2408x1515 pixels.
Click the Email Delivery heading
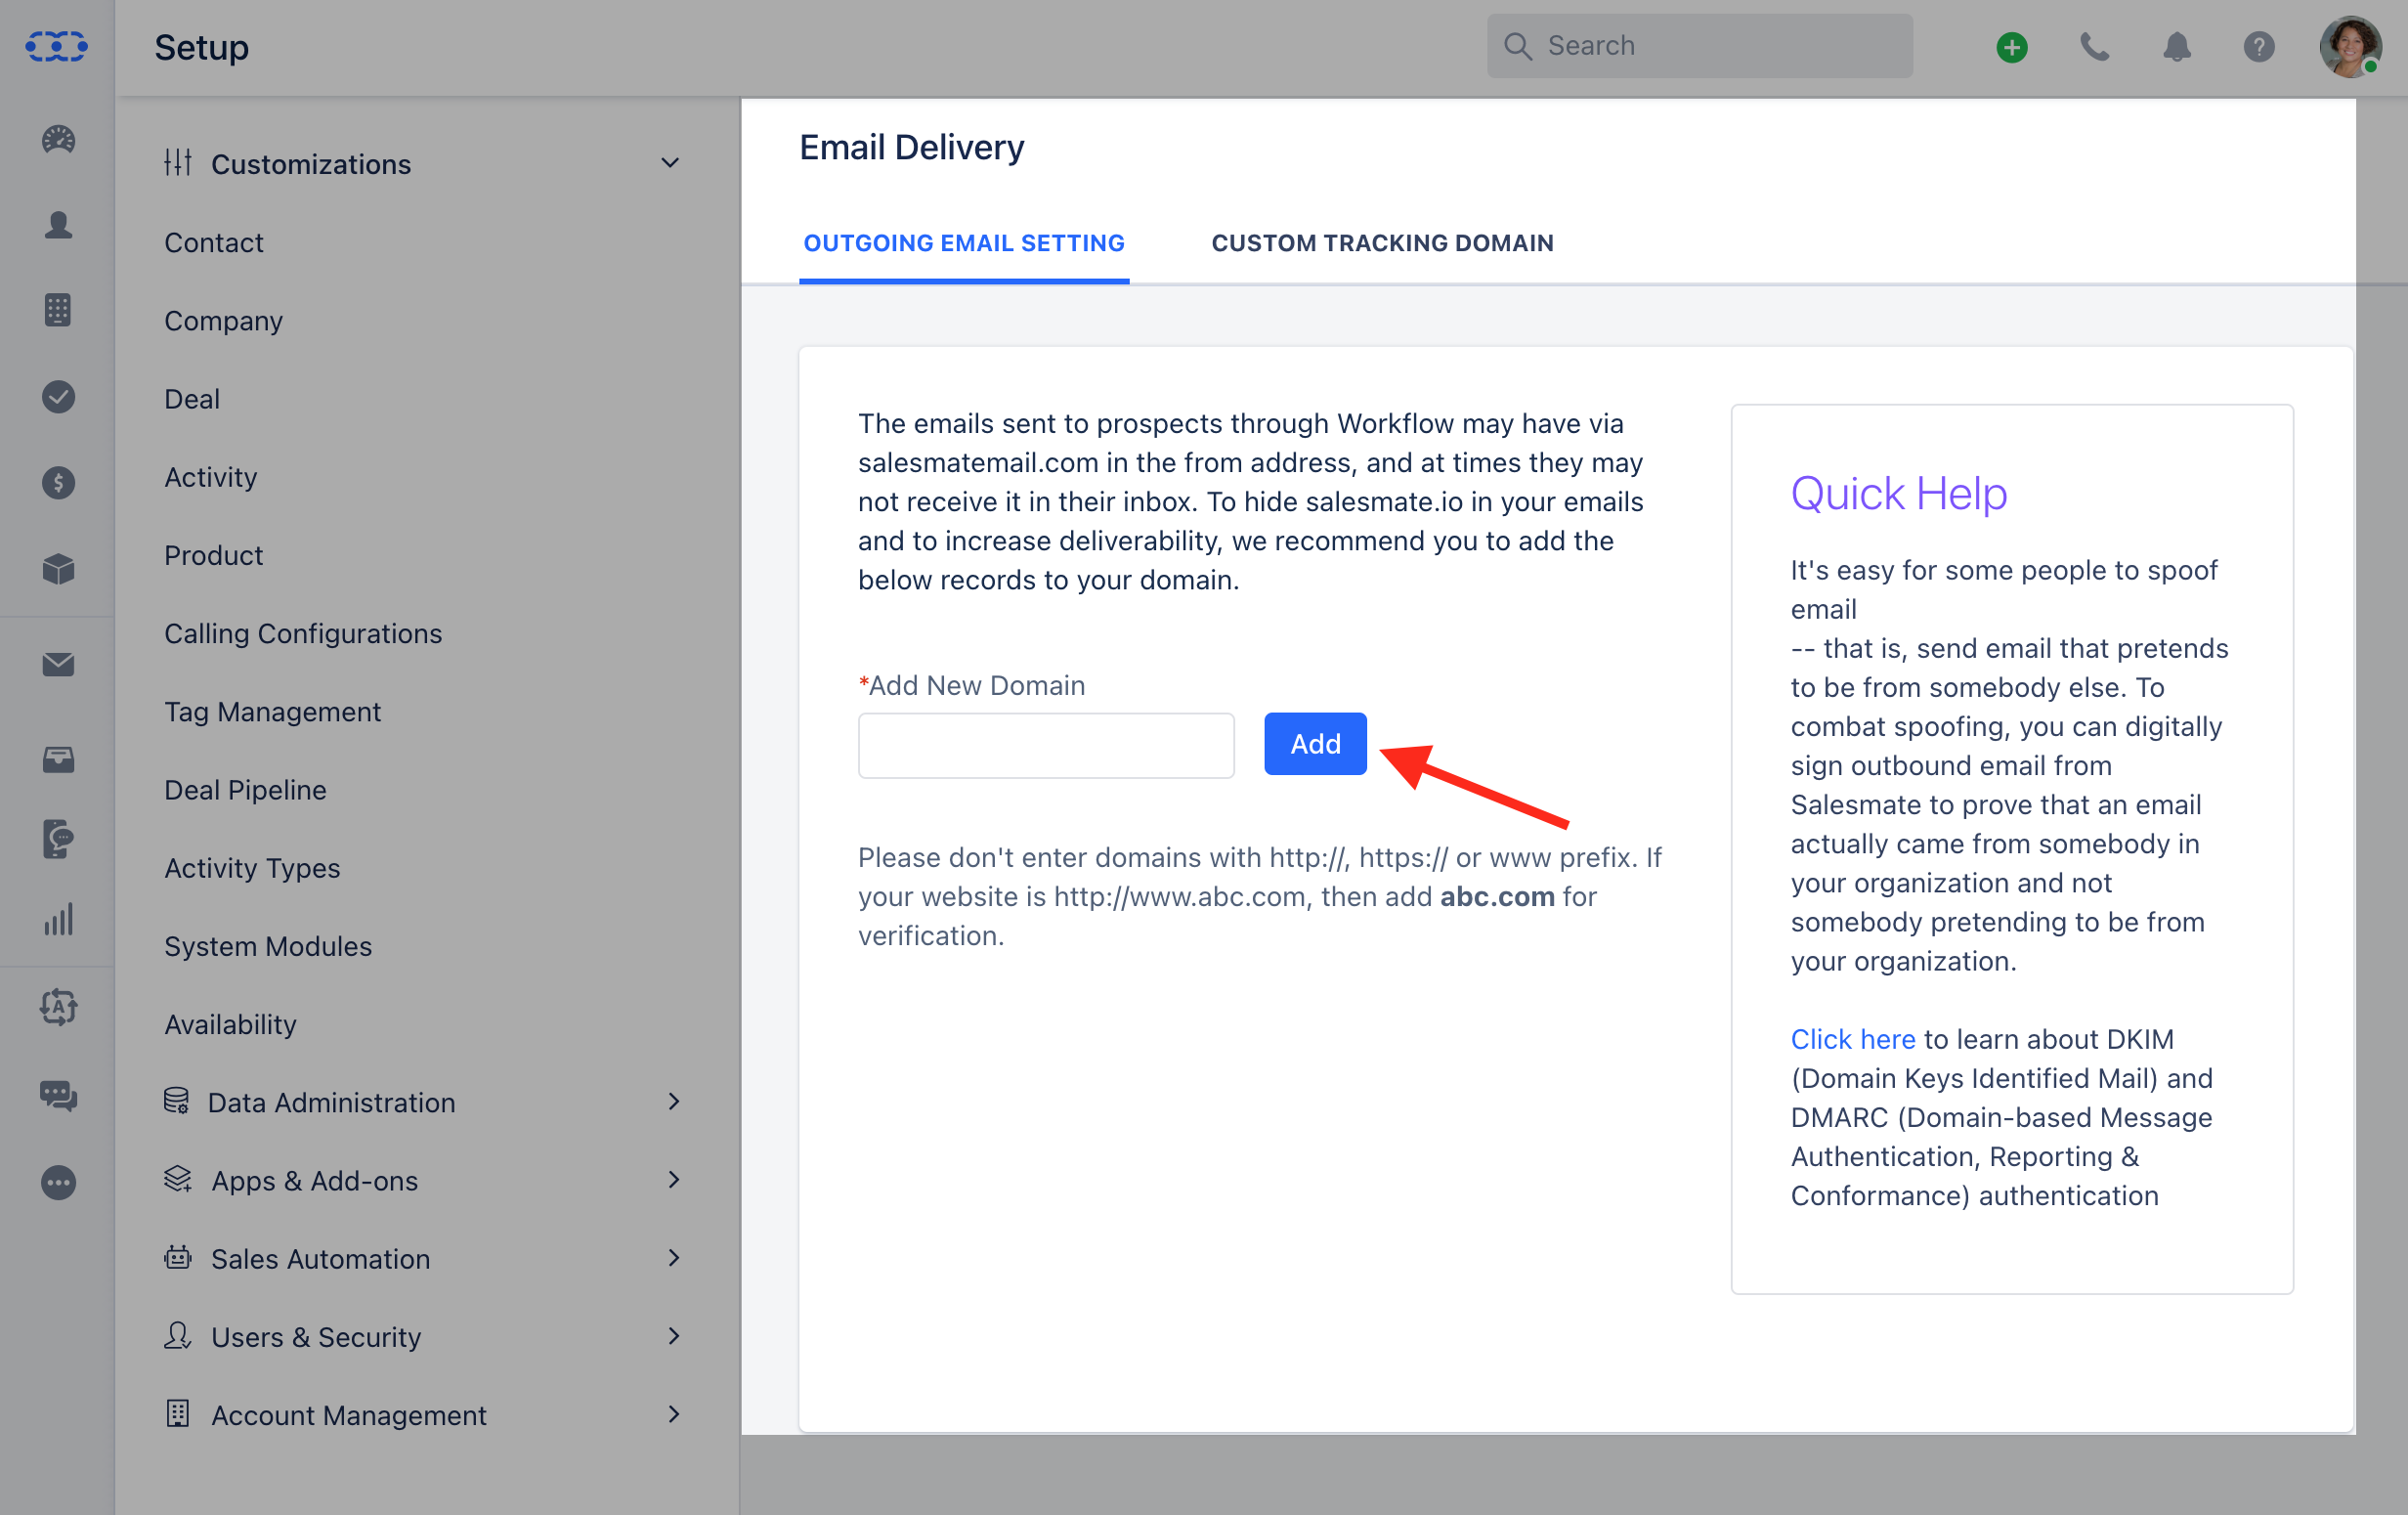click(911, 147)
